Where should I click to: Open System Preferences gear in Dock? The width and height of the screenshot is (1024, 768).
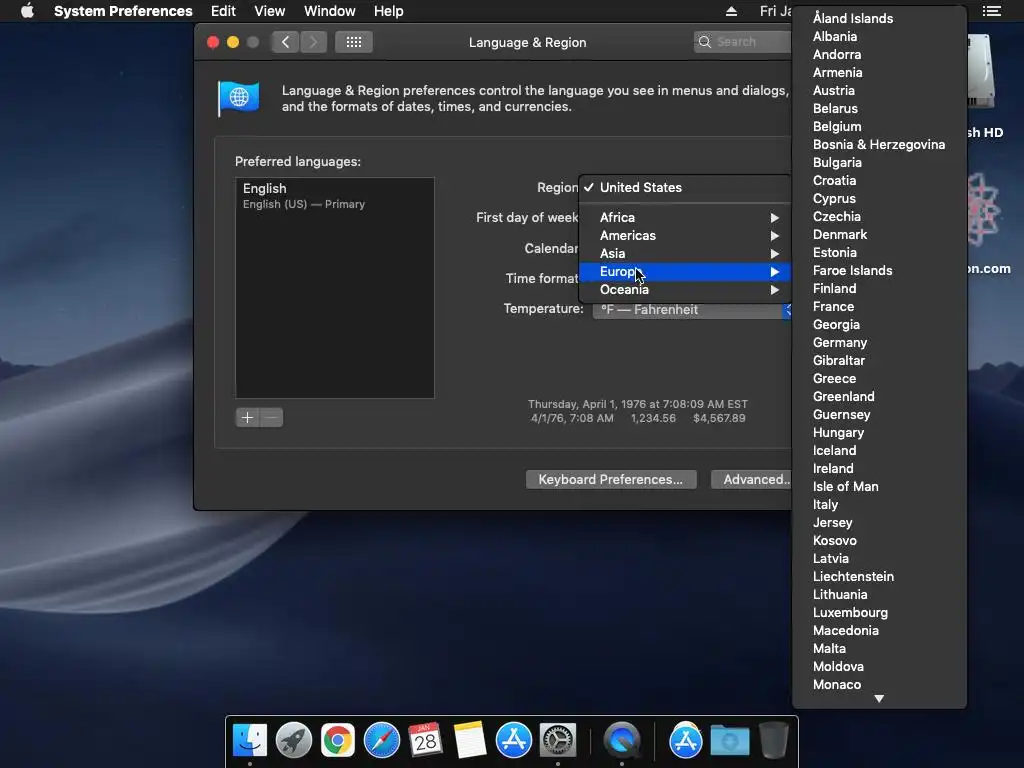tap(557, 741)
